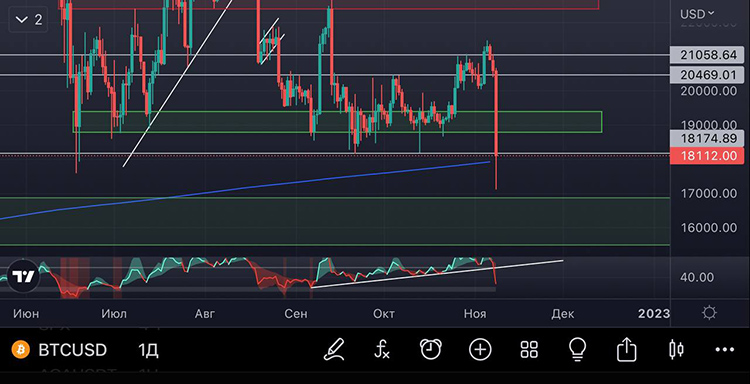The image size is (750, 384).
Task: Tap the 17000.00 price axis label
Action: click(x=709, y=193)
